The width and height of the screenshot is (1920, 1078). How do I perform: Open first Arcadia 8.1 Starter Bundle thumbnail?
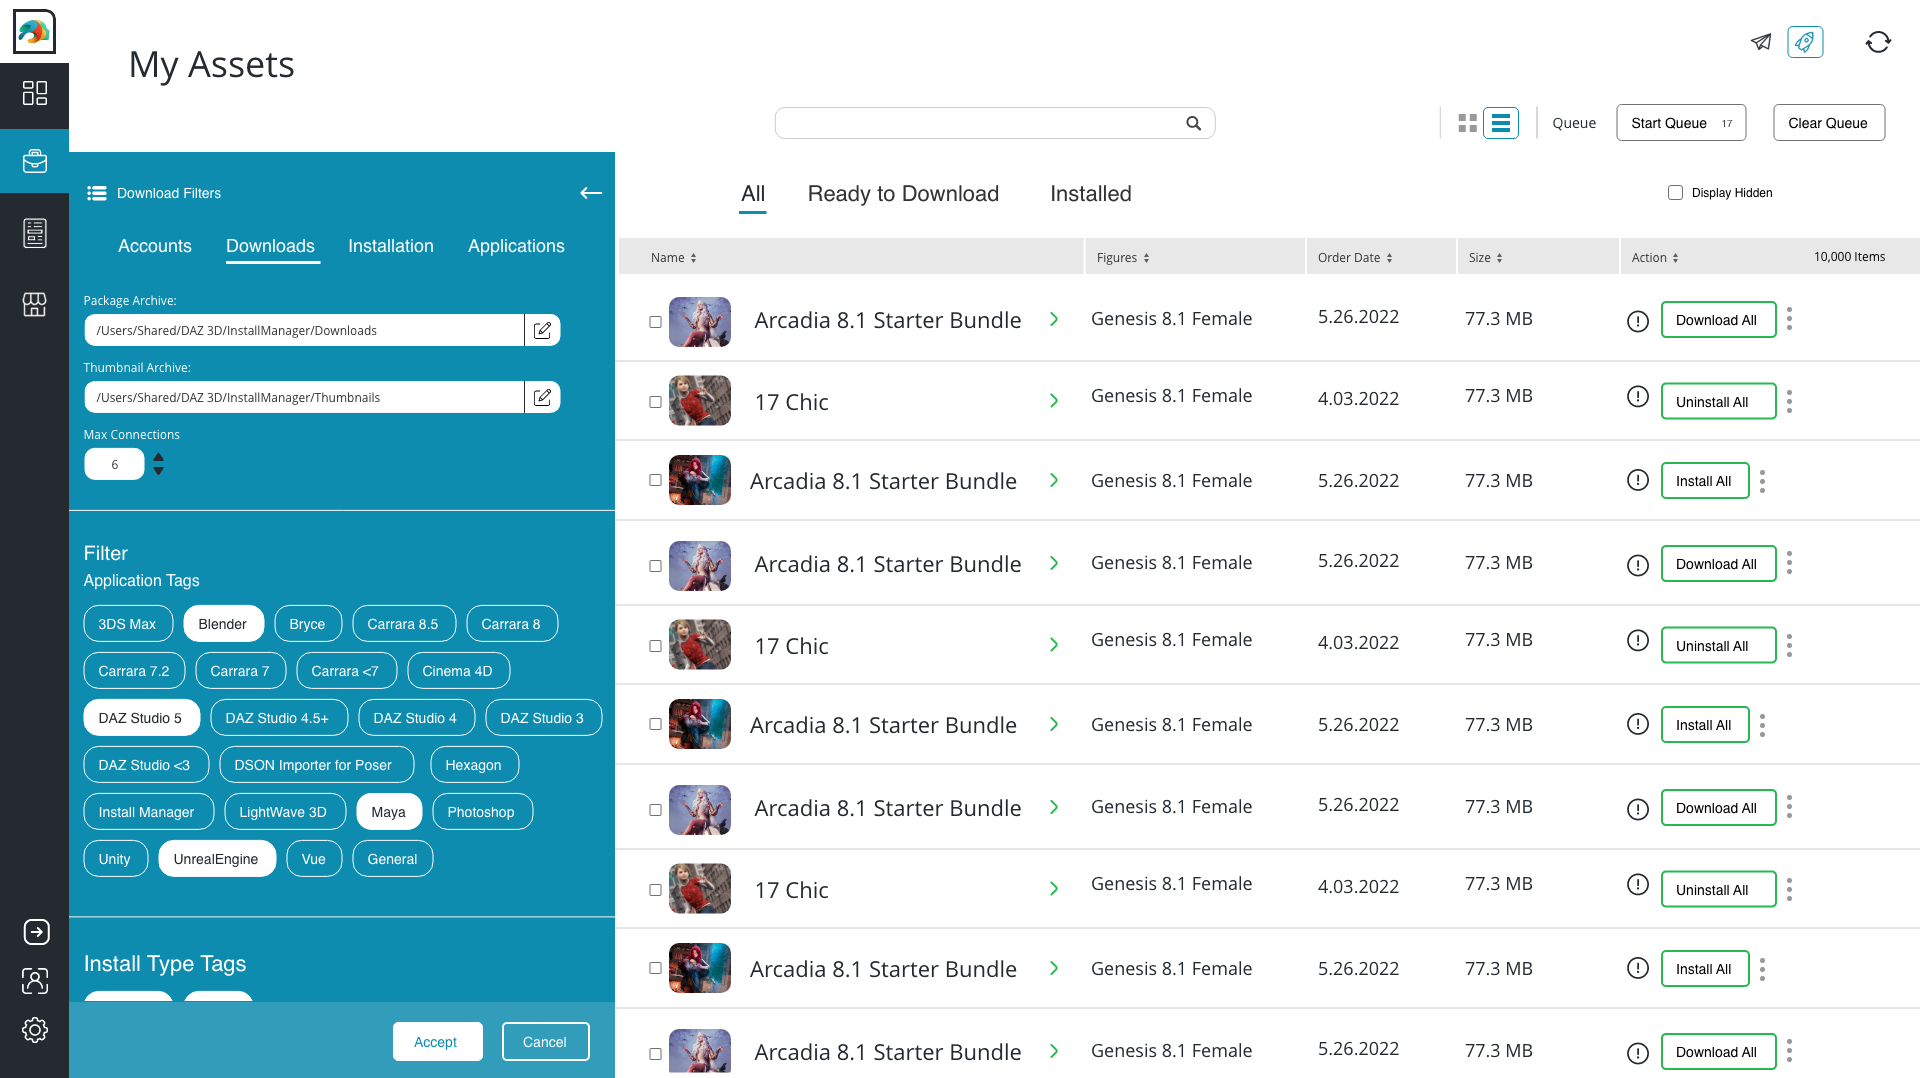(699, 322)
